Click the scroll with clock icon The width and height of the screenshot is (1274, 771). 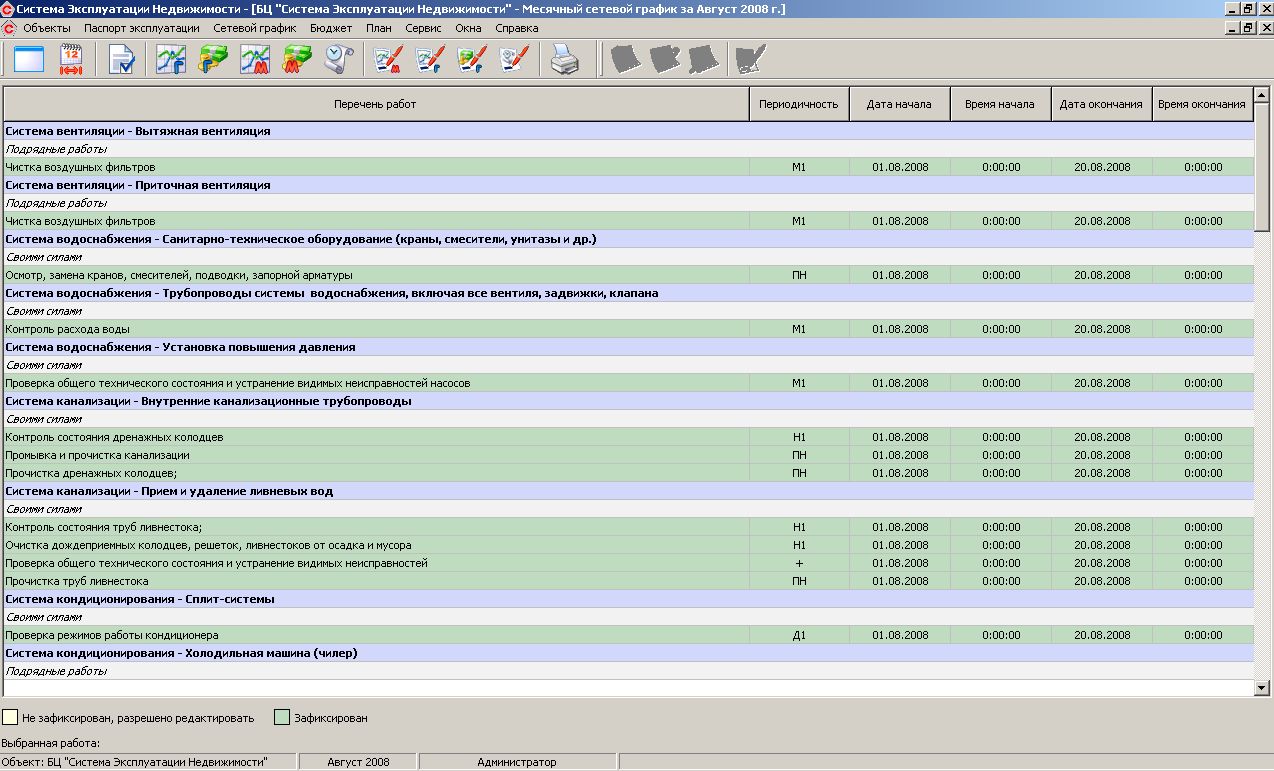tap(339, 60)
